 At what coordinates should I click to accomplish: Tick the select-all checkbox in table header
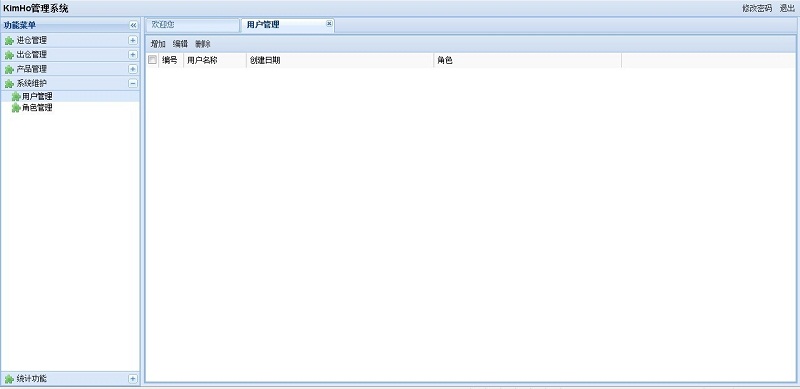152,60
